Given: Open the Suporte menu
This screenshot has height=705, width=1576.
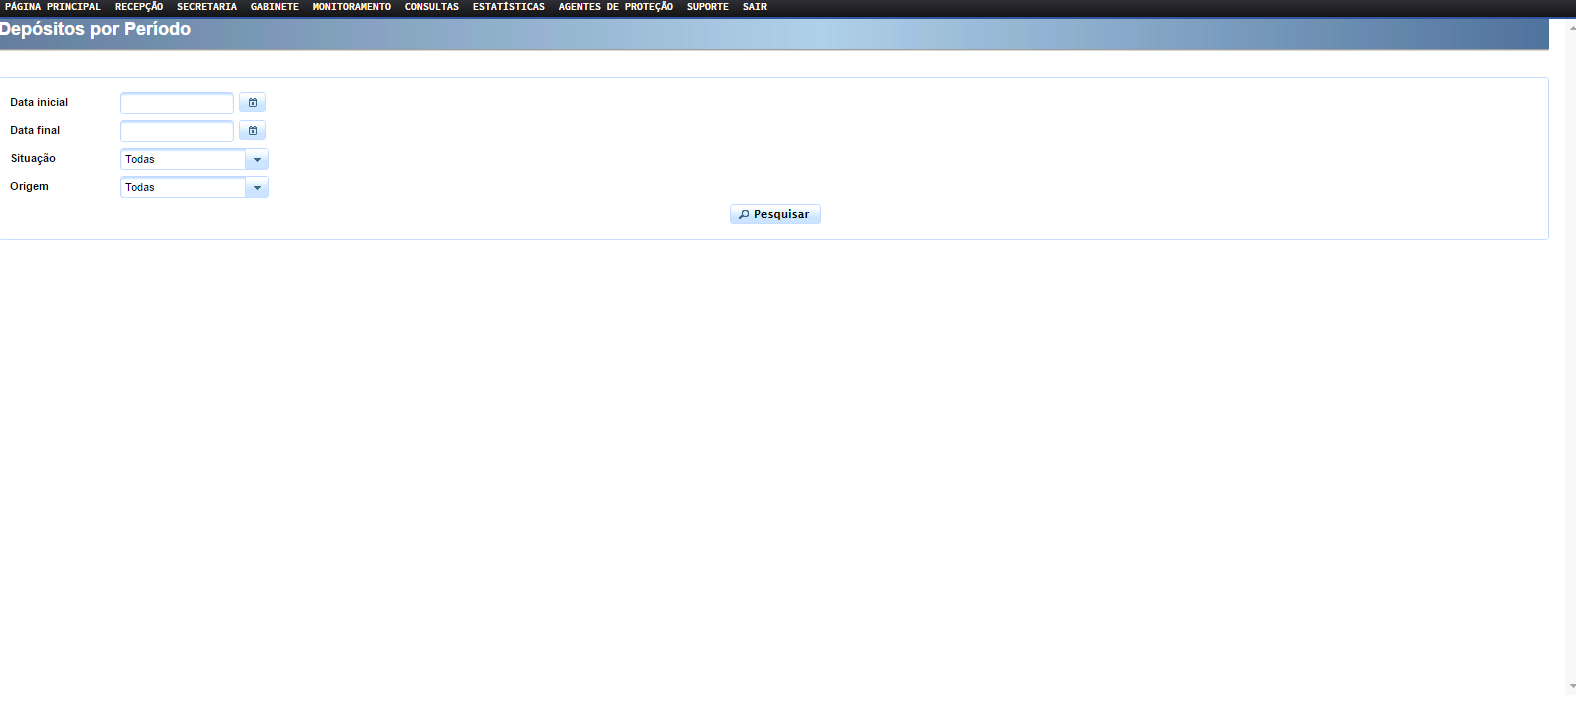Looking at the screenshot, I should click(708, 7).
